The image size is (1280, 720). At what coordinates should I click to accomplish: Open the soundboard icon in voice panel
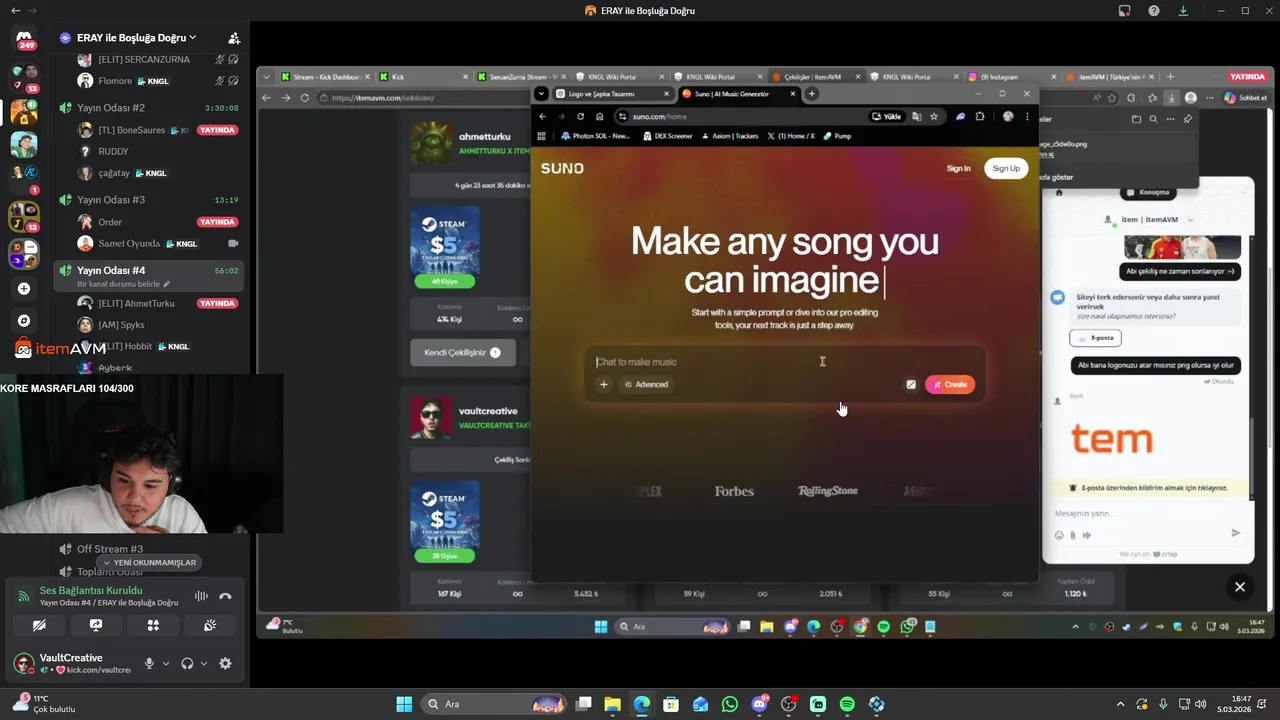[210, 625]
